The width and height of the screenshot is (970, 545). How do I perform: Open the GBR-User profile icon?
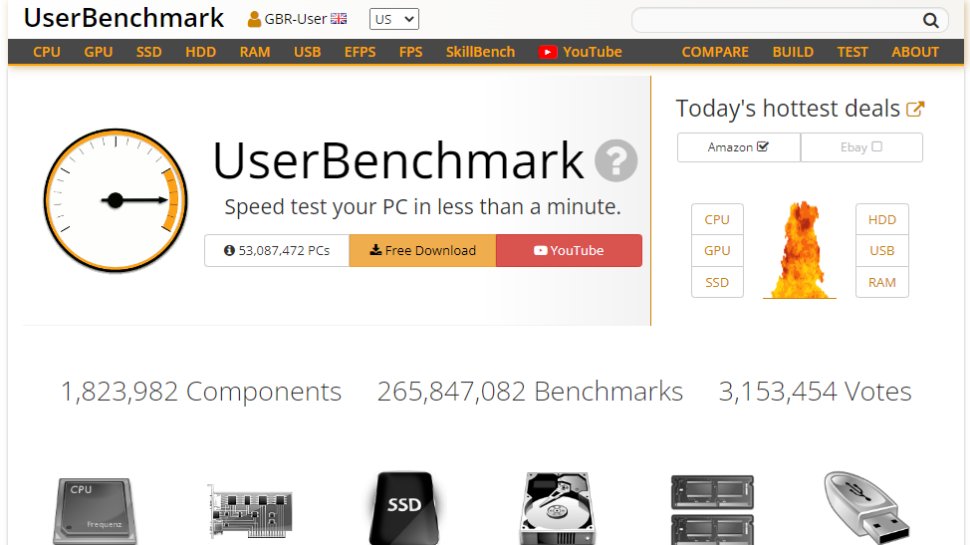(254, 19)
